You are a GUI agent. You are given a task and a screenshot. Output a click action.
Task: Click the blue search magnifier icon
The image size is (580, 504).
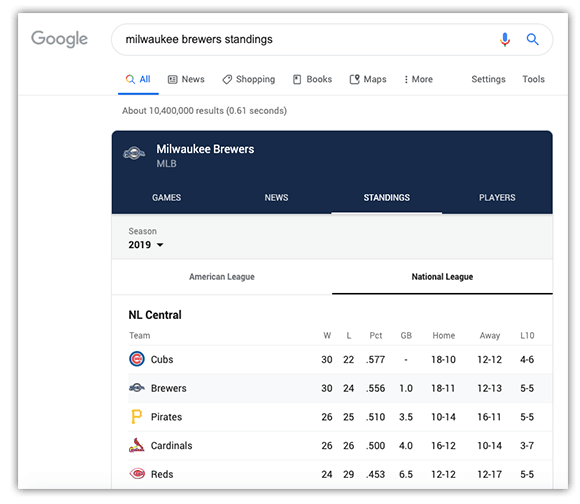point(532,39)
